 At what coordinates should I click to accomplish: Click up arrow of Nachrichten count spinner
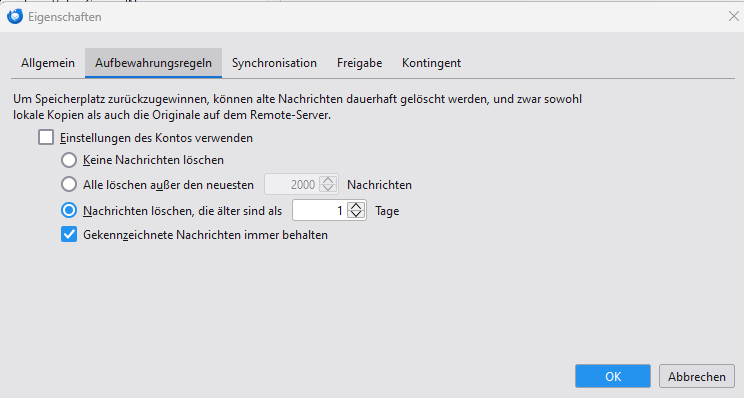coord(328,180)
